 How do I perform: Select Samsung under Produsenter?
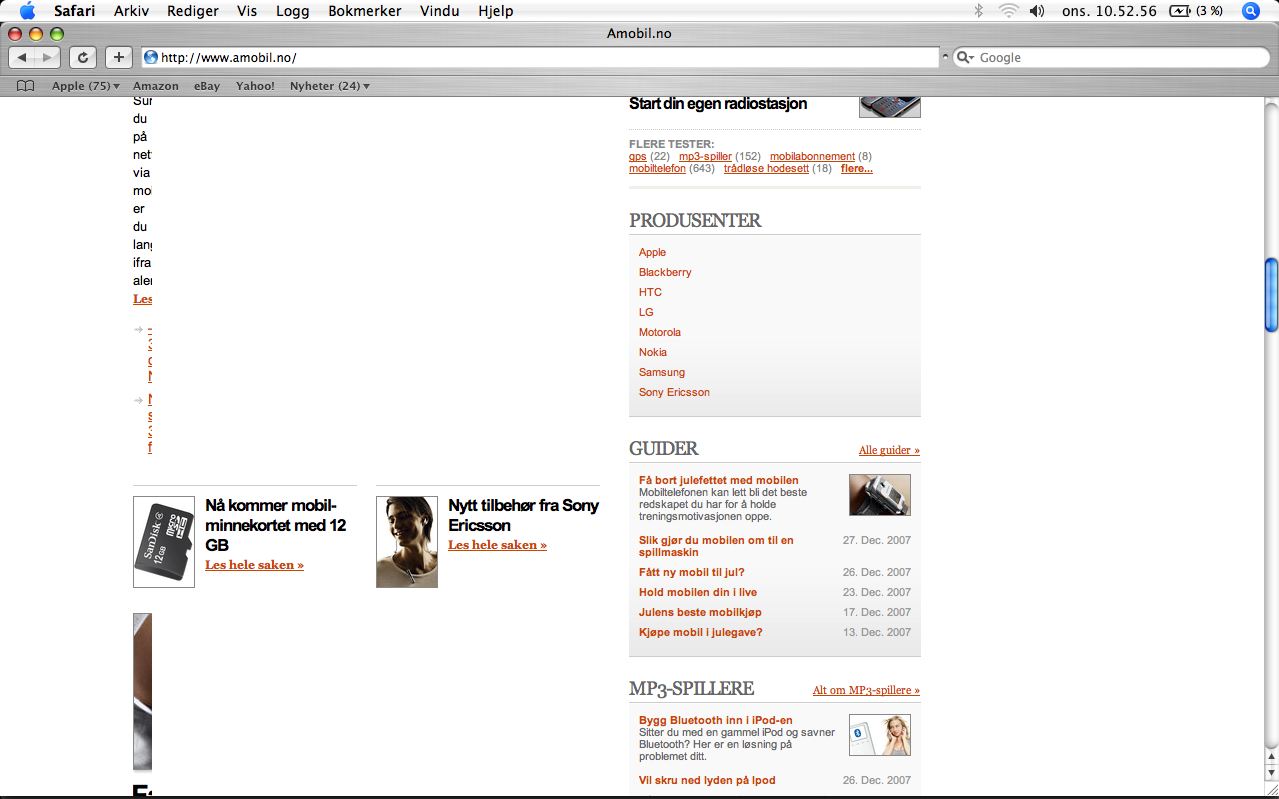(662, 372)
